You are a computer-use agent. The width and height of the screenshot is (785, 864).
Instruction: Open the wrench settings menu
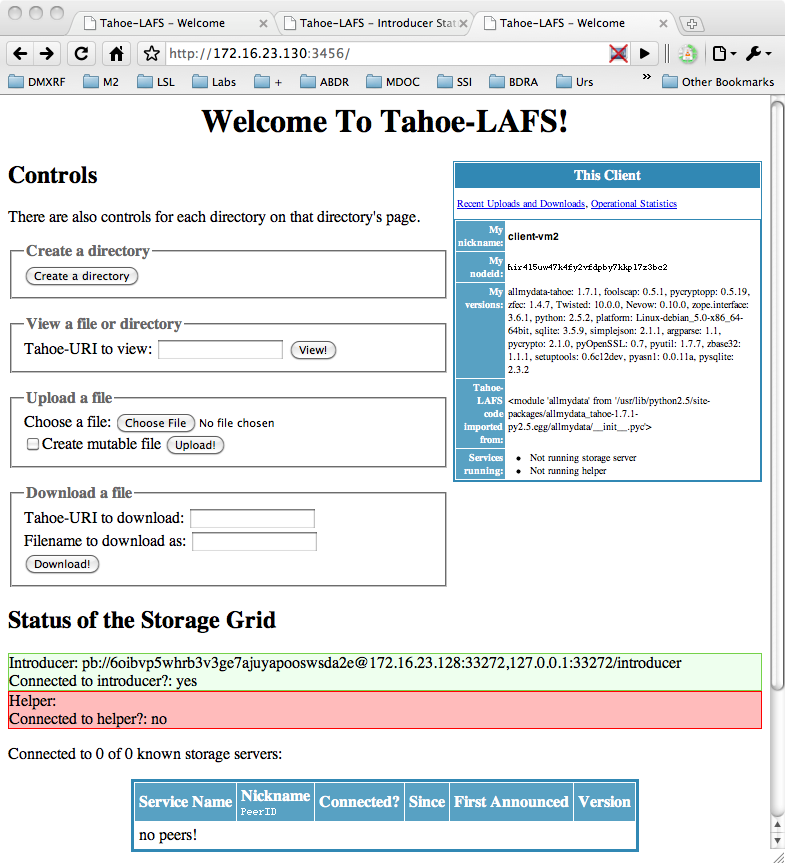click(759, 53)
